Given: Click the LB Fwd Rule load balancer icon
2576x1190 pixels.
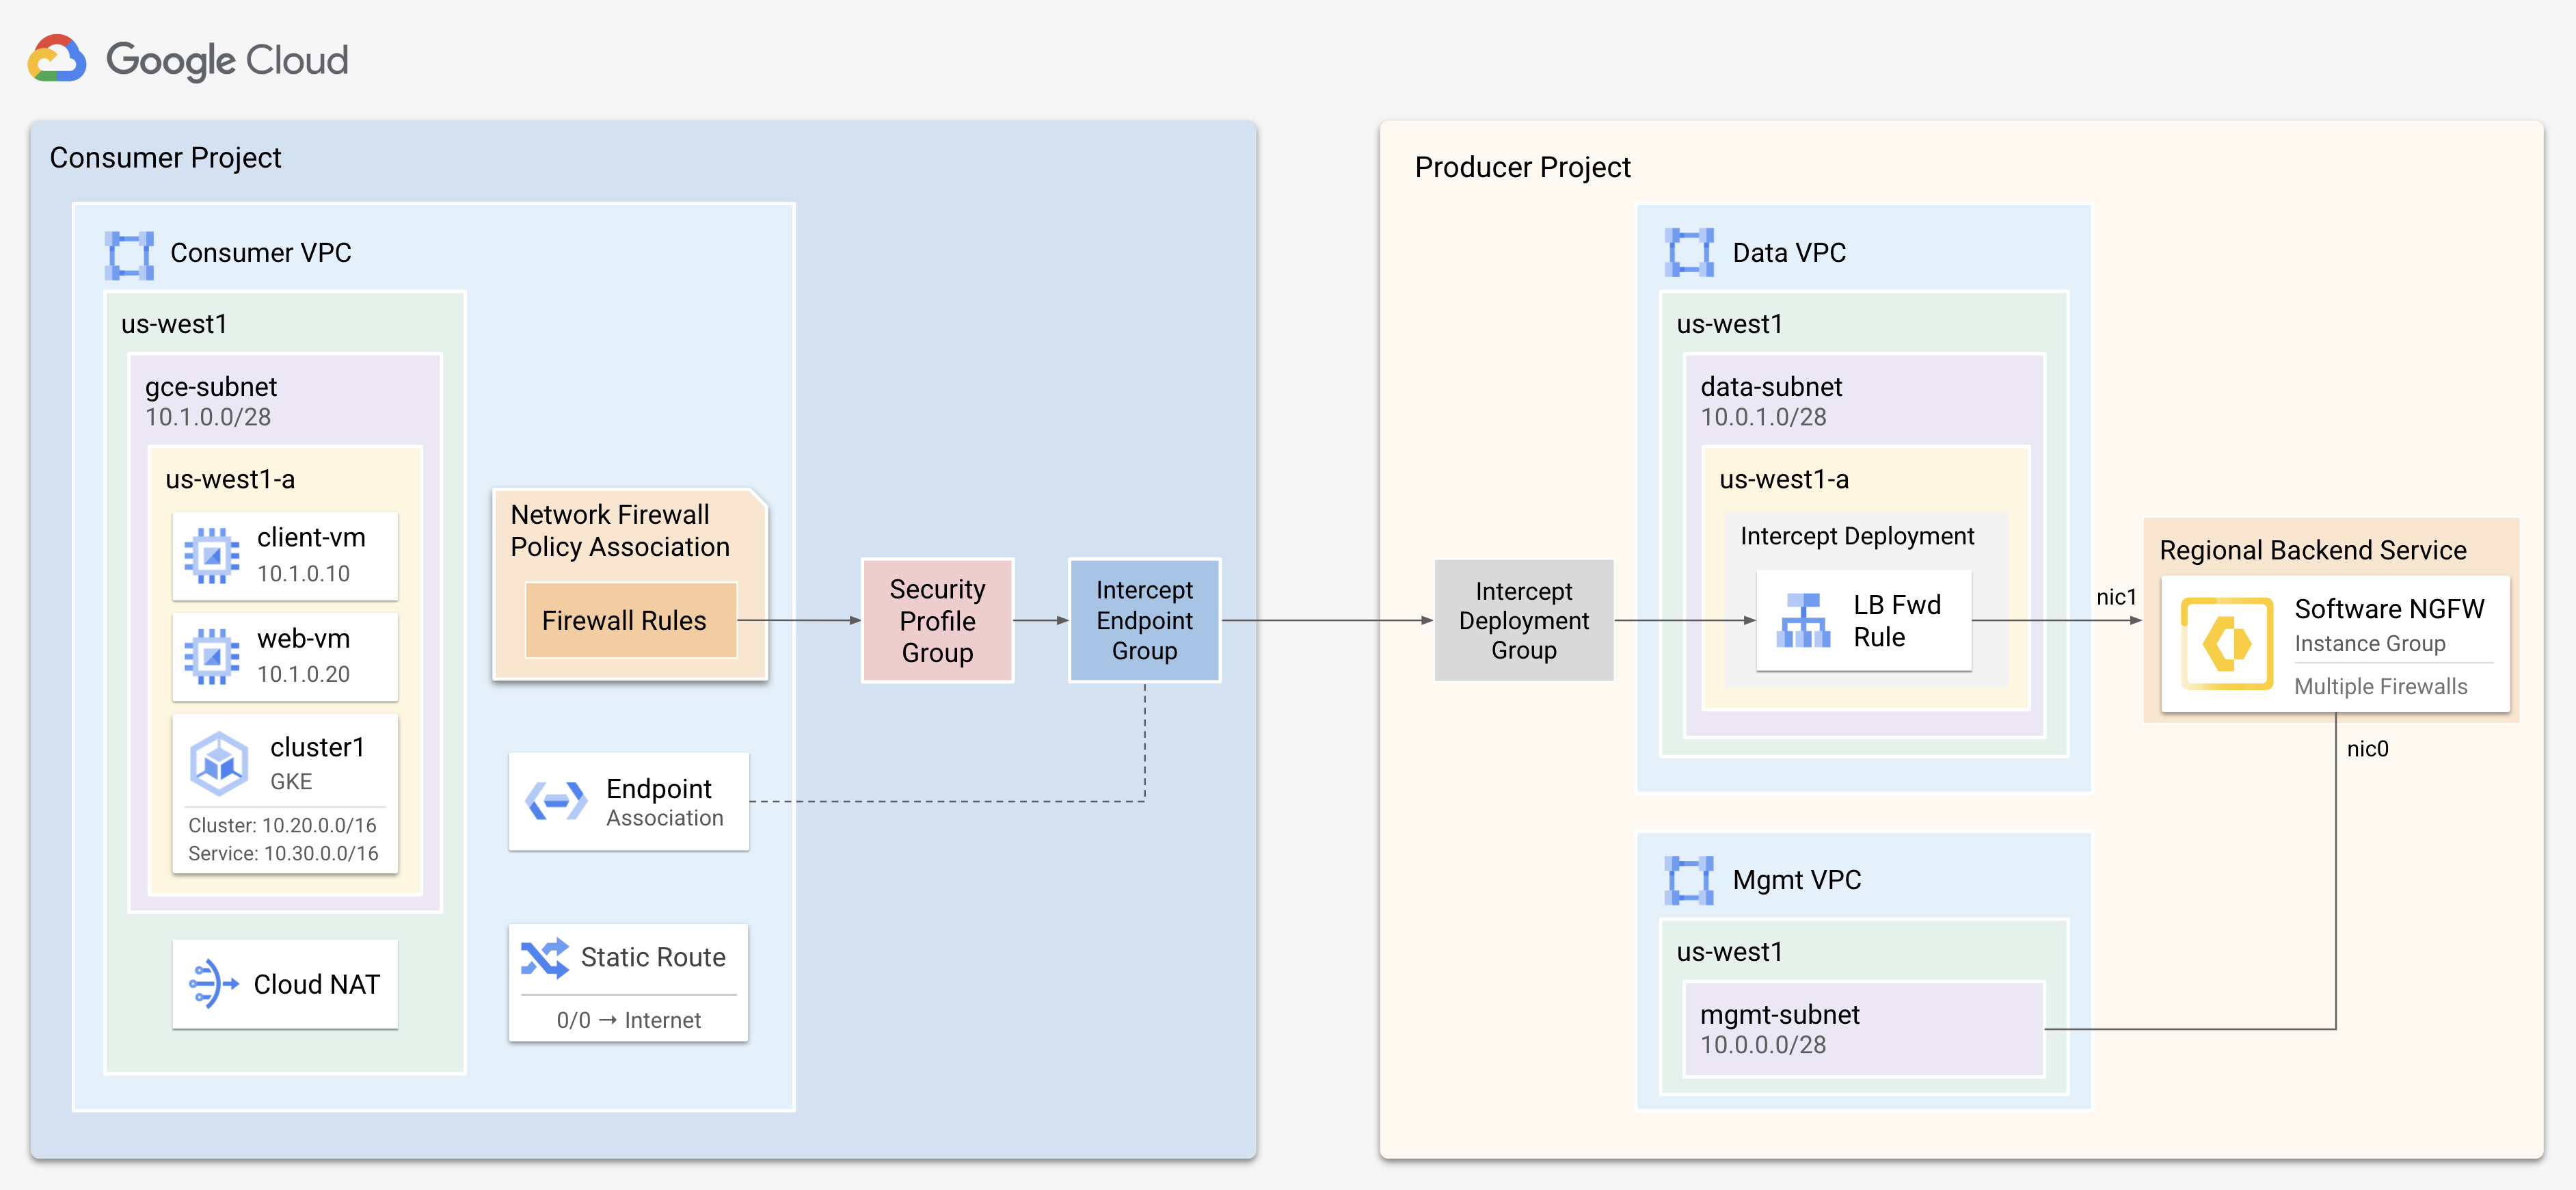Looking at the screenshot, I should (x=1803, y=621).
